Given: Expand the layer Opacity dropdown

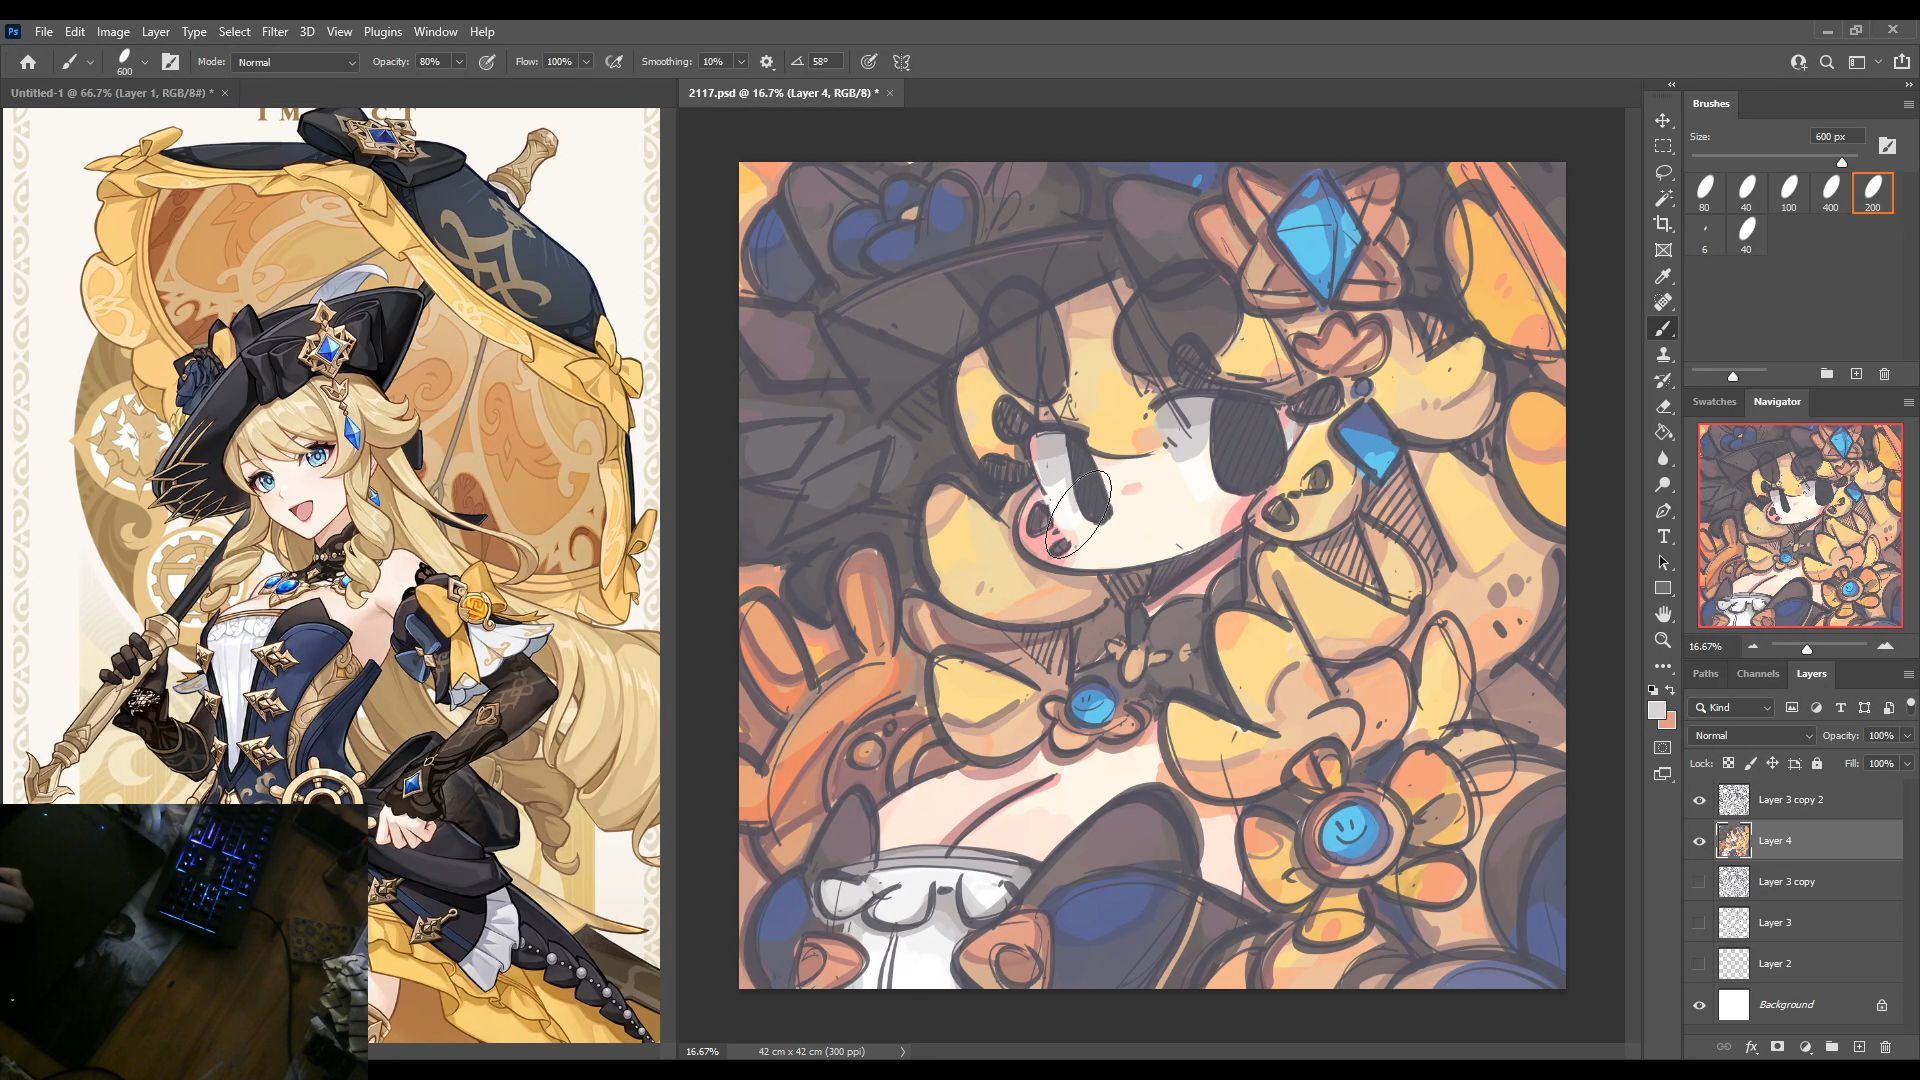Looking at the screenshot, I should pyautogui.click(x=1907, y=735).
